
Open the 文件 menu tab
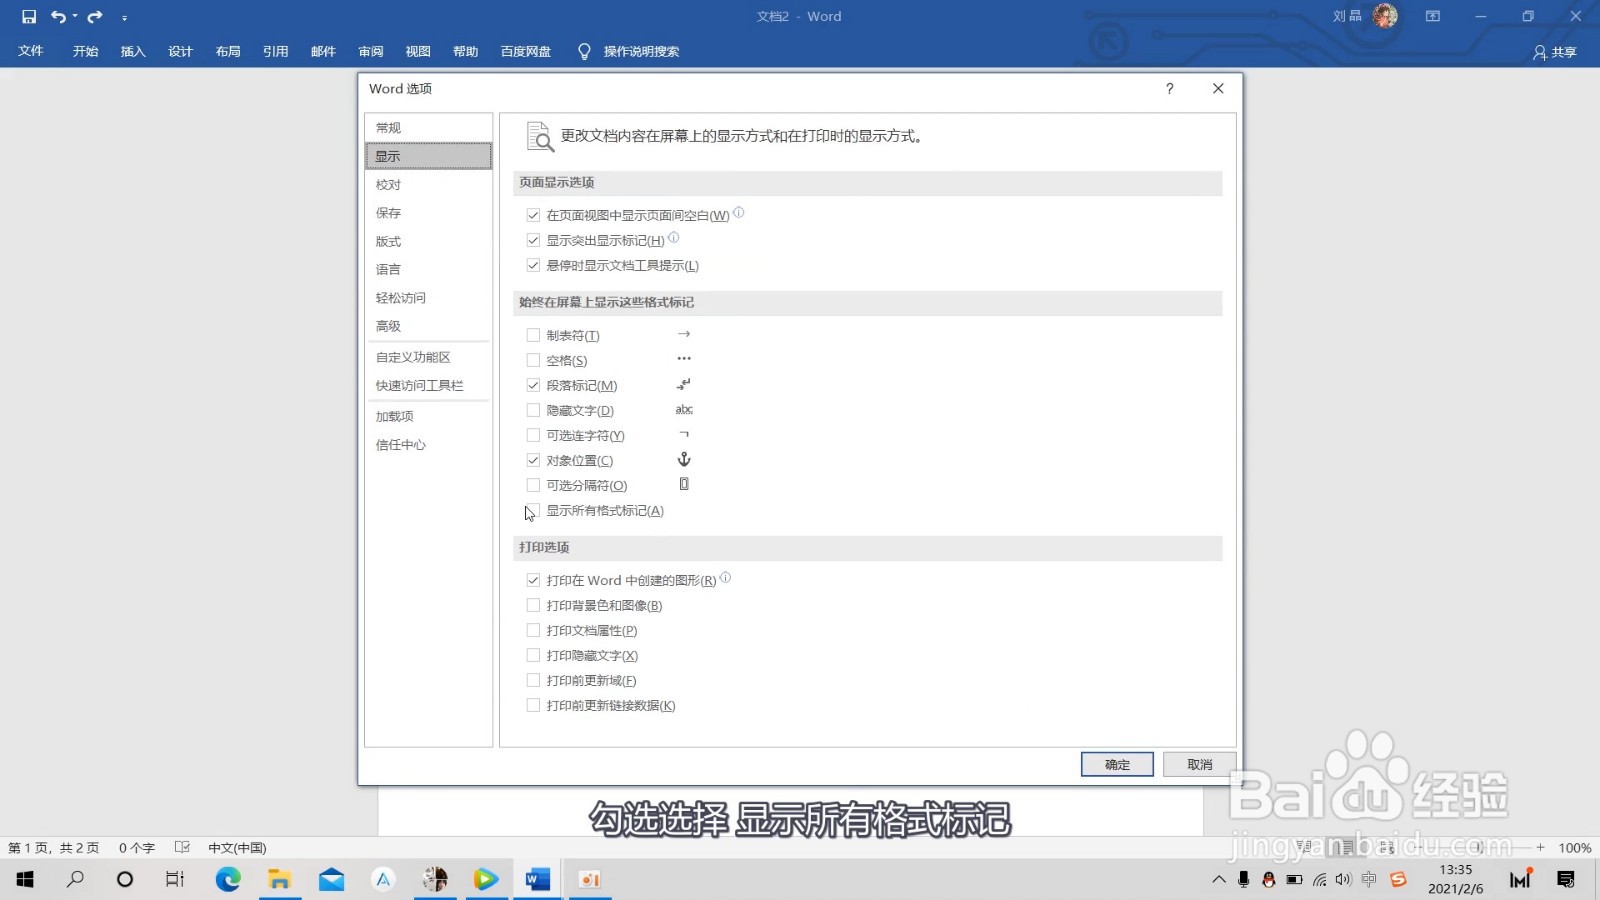[x=31, y=51]
